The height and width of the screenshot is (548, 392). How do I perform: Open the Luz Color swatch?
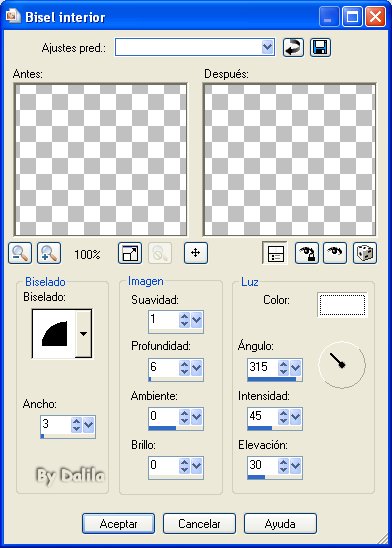click(x=342, y=305)
